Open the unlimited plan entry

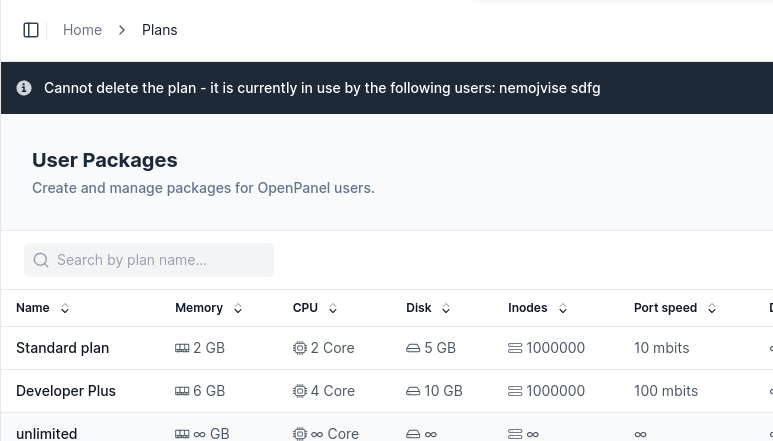[x=47, y=434]
